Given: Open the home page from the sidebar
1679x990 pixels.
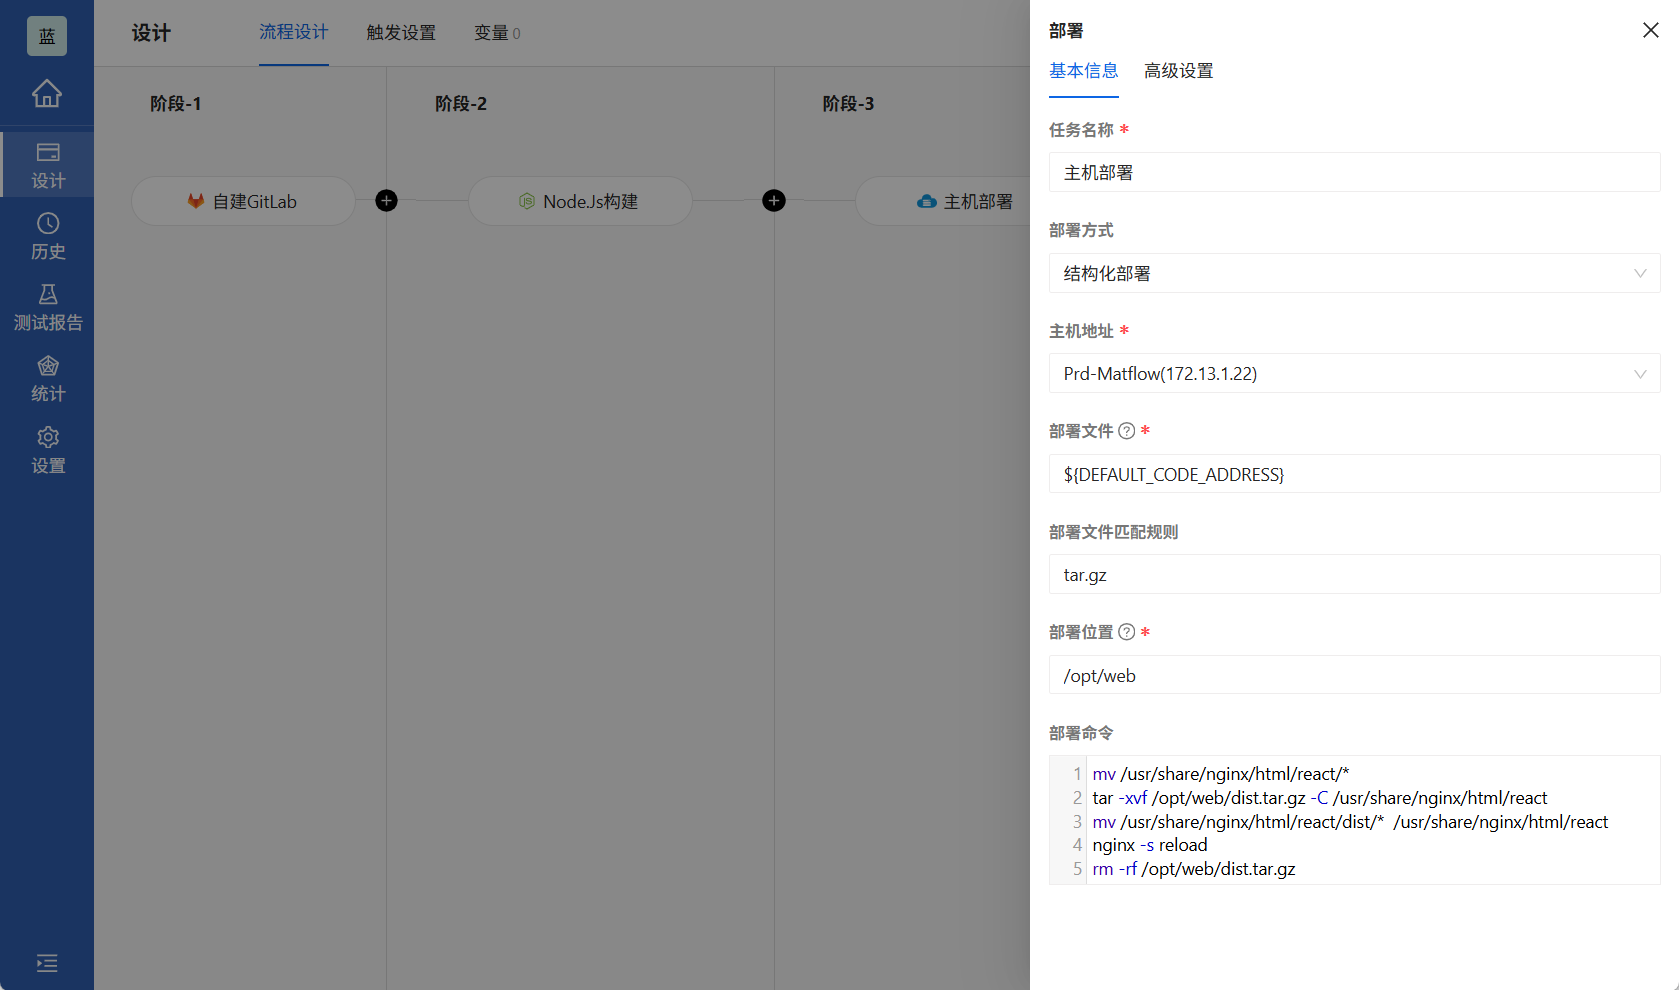Looking at the screenshot, I should (x=47, y=95).
